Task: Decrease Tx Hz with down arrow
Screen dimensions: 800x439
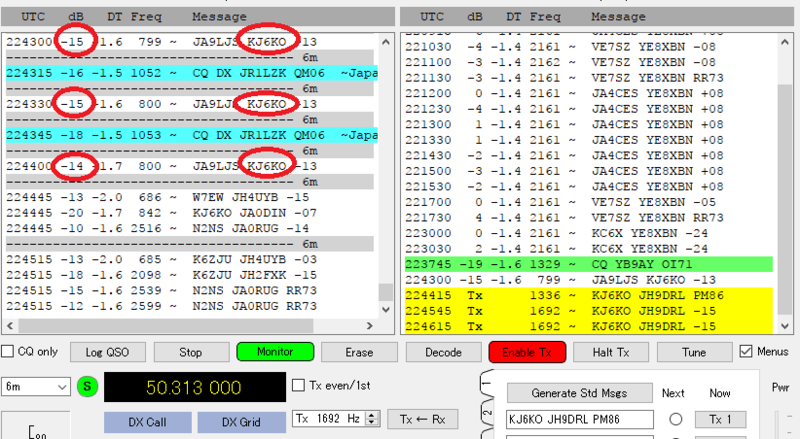Action: (x=372, y=423)
